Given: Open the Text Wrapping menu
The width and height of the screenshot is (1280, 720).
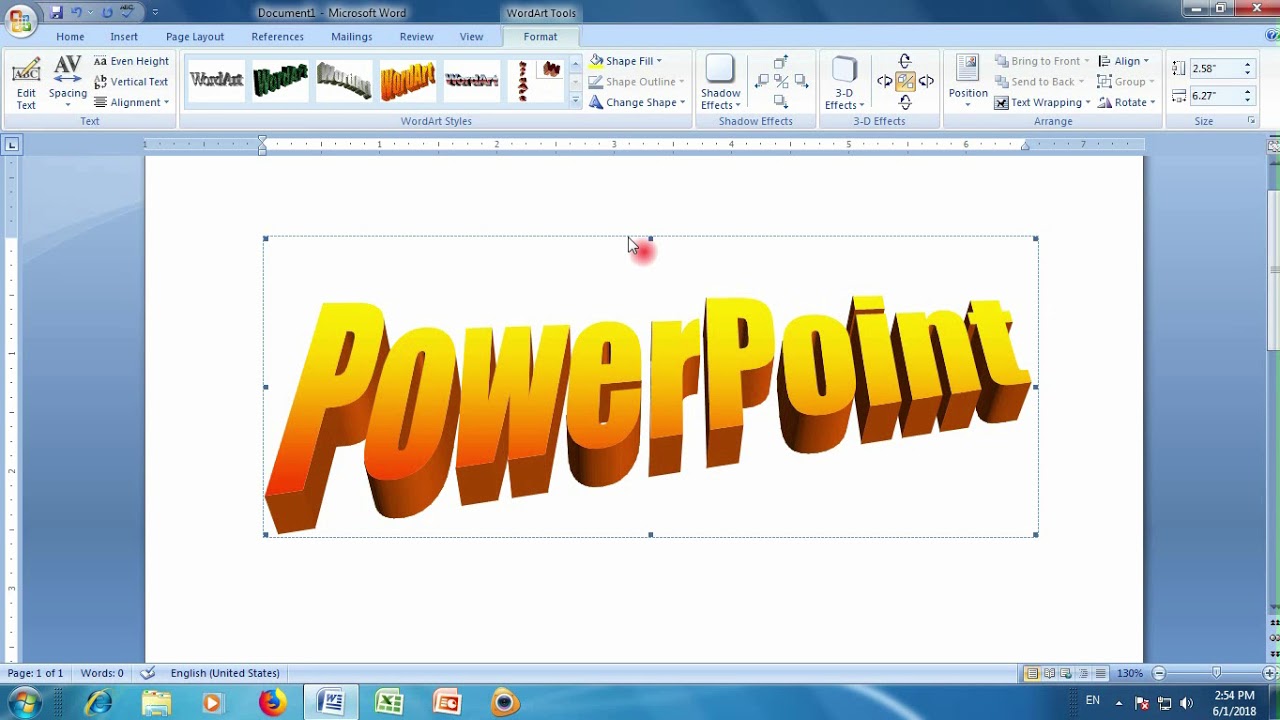Looking at the screenshot, I should tap(1041, 103).
